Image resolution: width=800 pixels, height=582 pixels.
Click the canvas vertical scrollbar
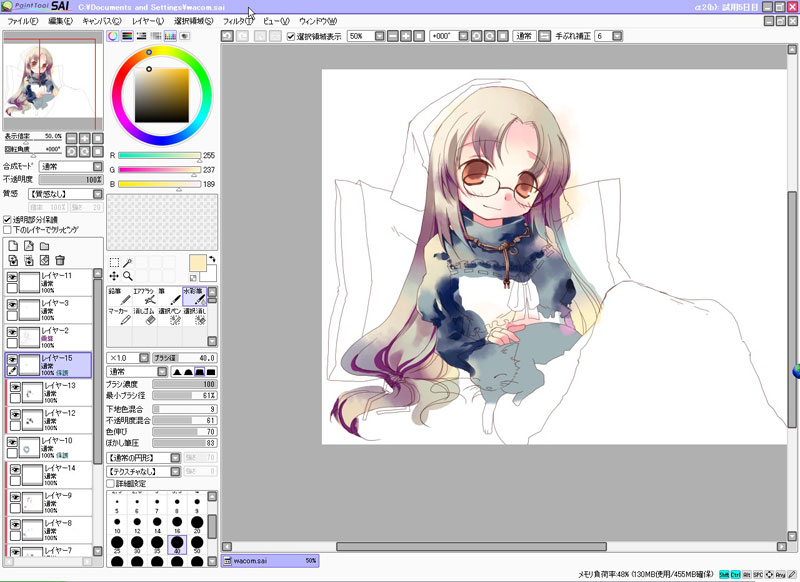[792, 310]
